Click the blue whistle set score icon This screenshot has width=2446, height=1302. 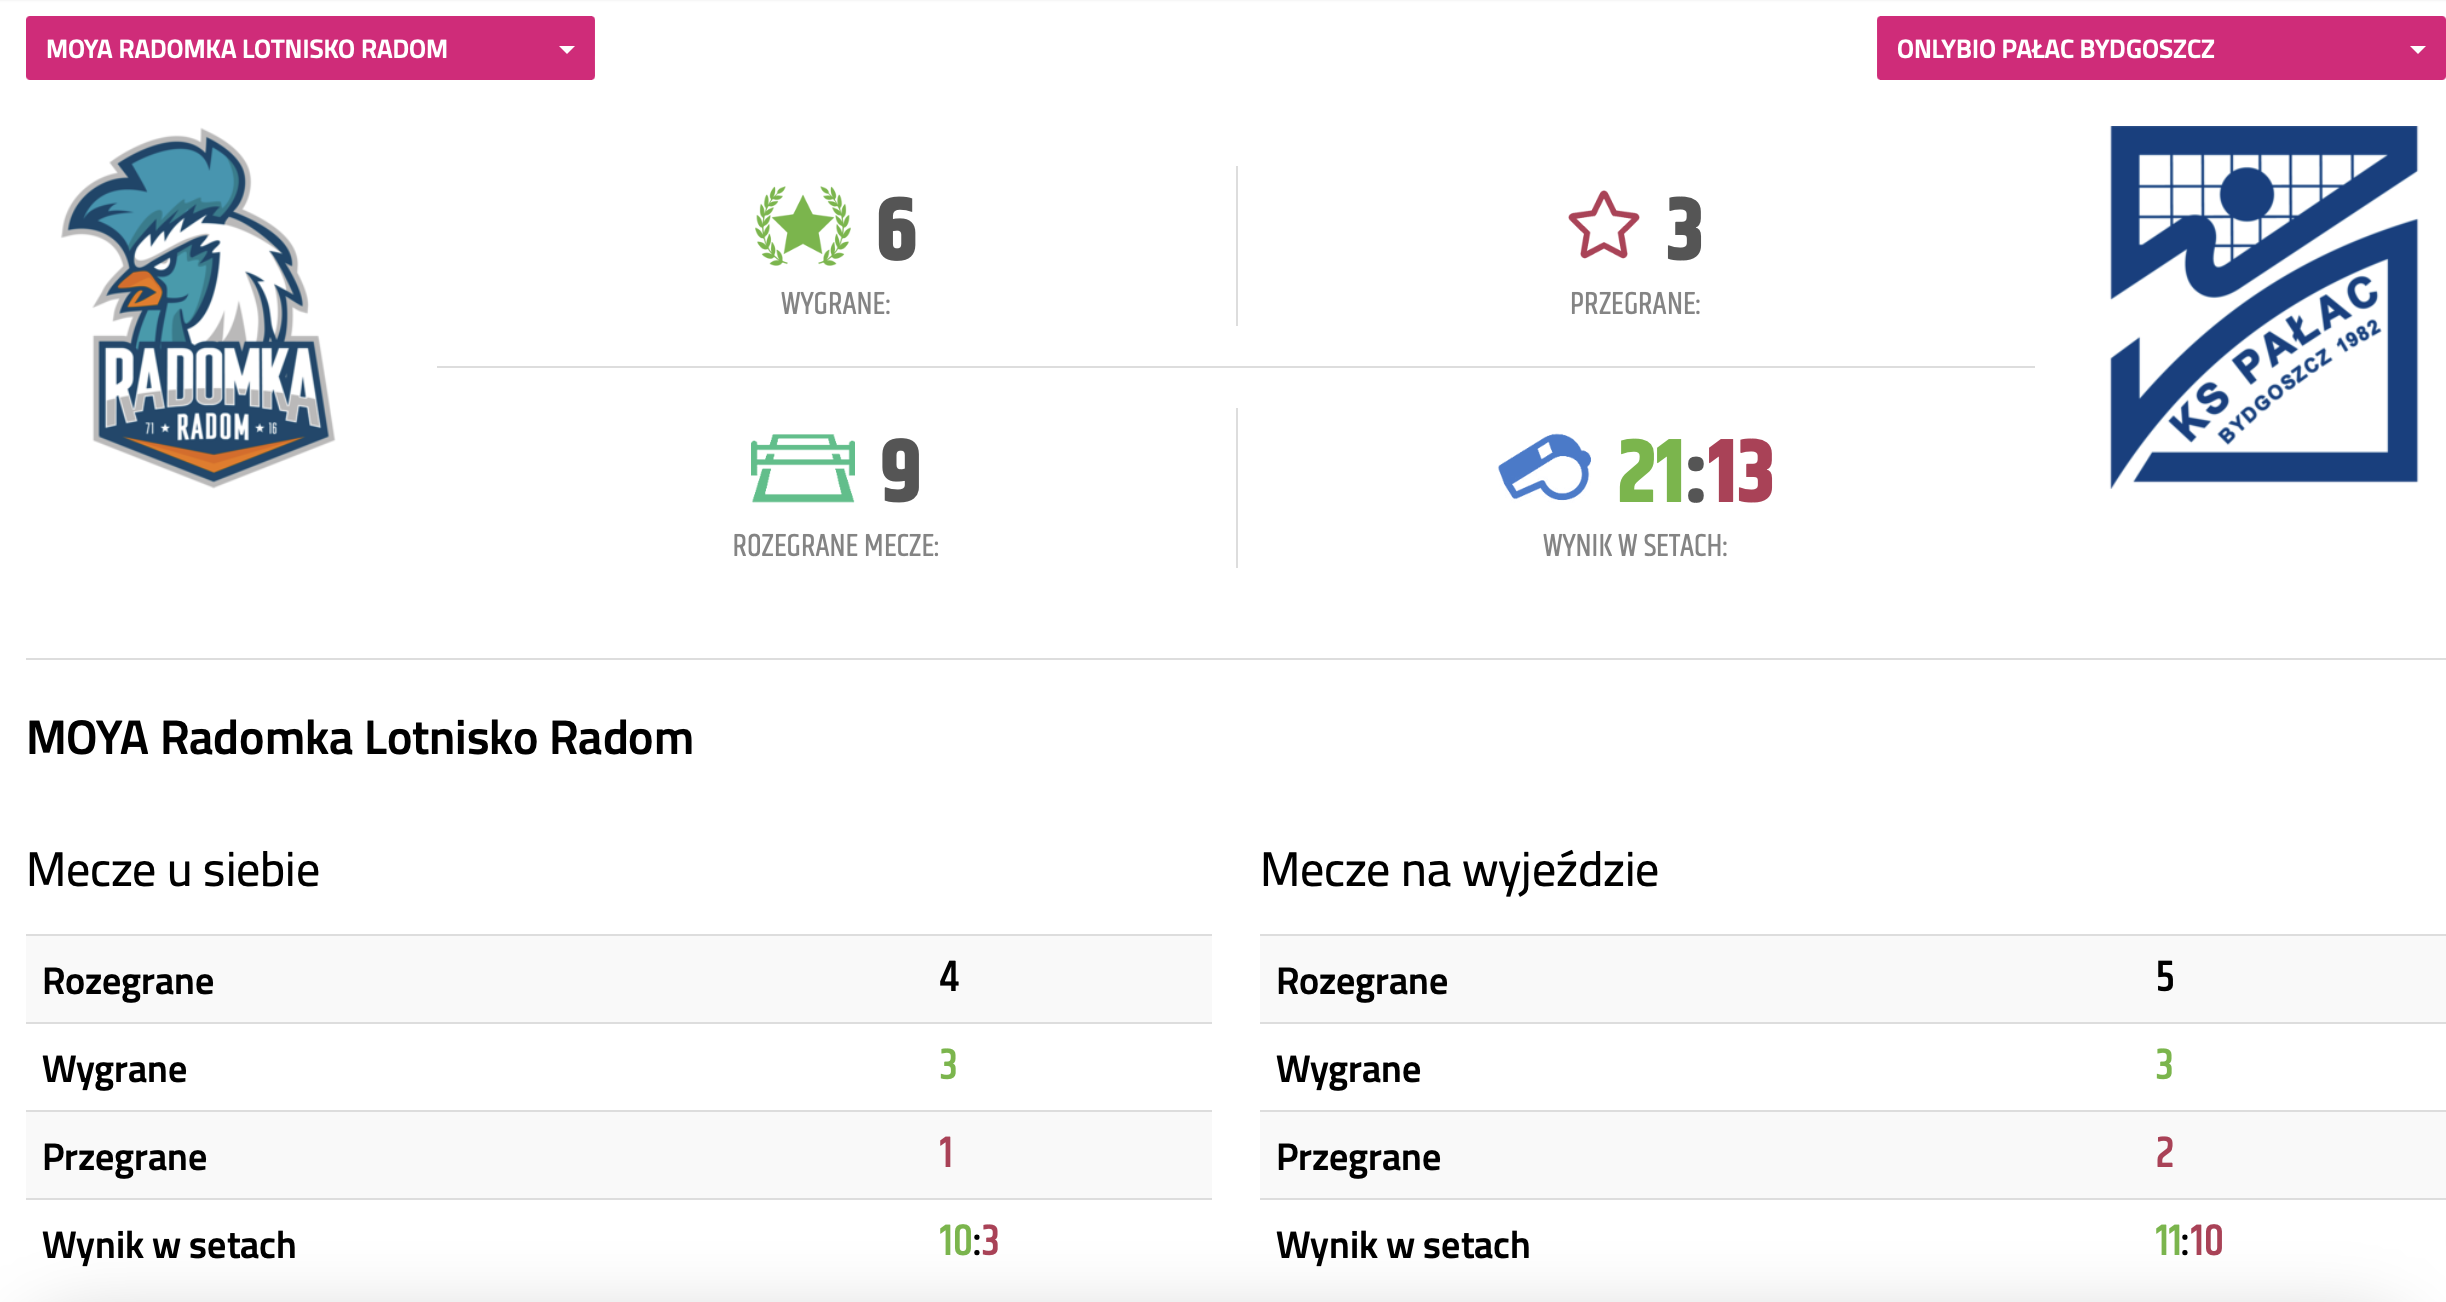1545,468
